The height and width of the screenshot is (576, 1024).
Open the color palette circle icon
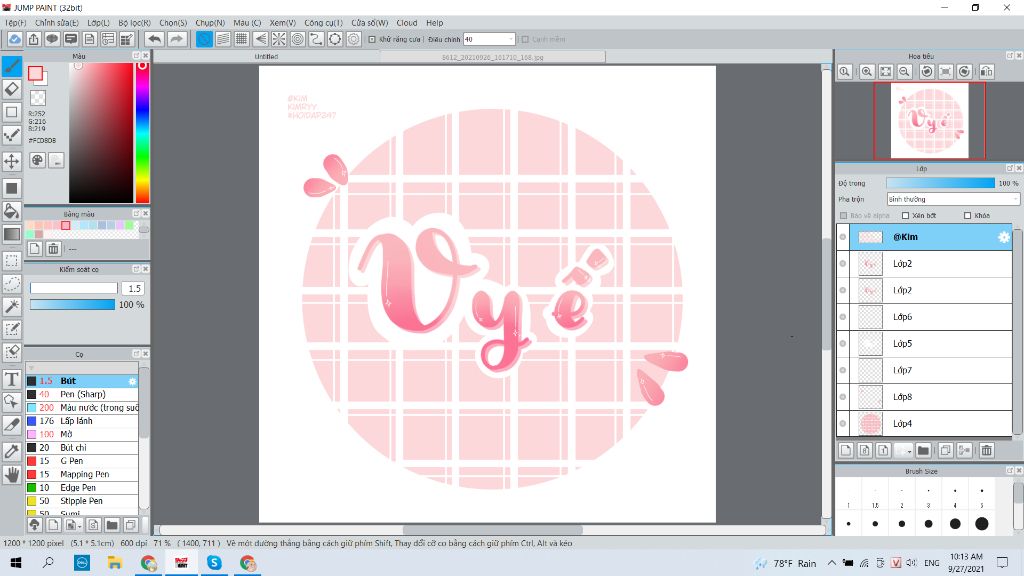(38, 160)
